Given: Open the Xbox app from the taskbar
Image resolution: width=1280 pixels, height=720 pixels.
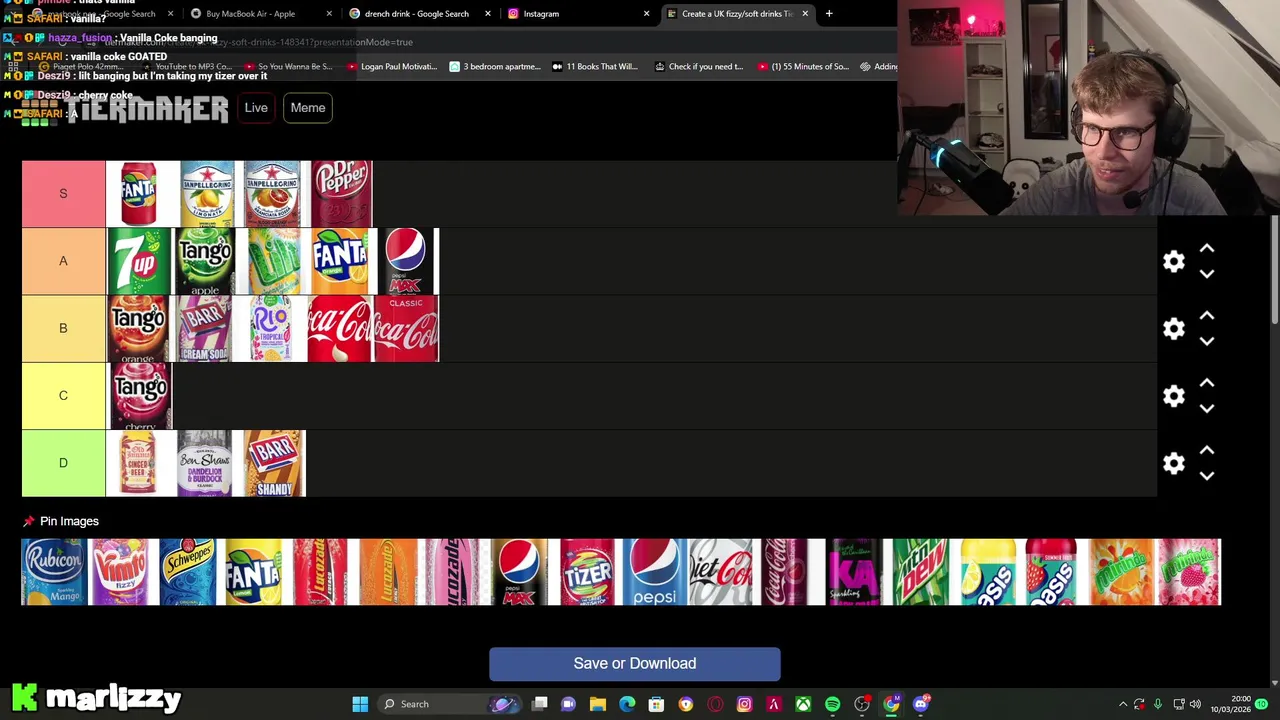Looking at the screenshot, I should pos(803,704).
